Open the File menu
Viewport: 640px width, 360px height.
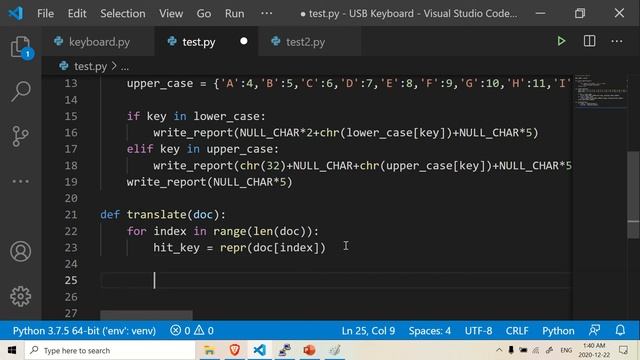45,13
